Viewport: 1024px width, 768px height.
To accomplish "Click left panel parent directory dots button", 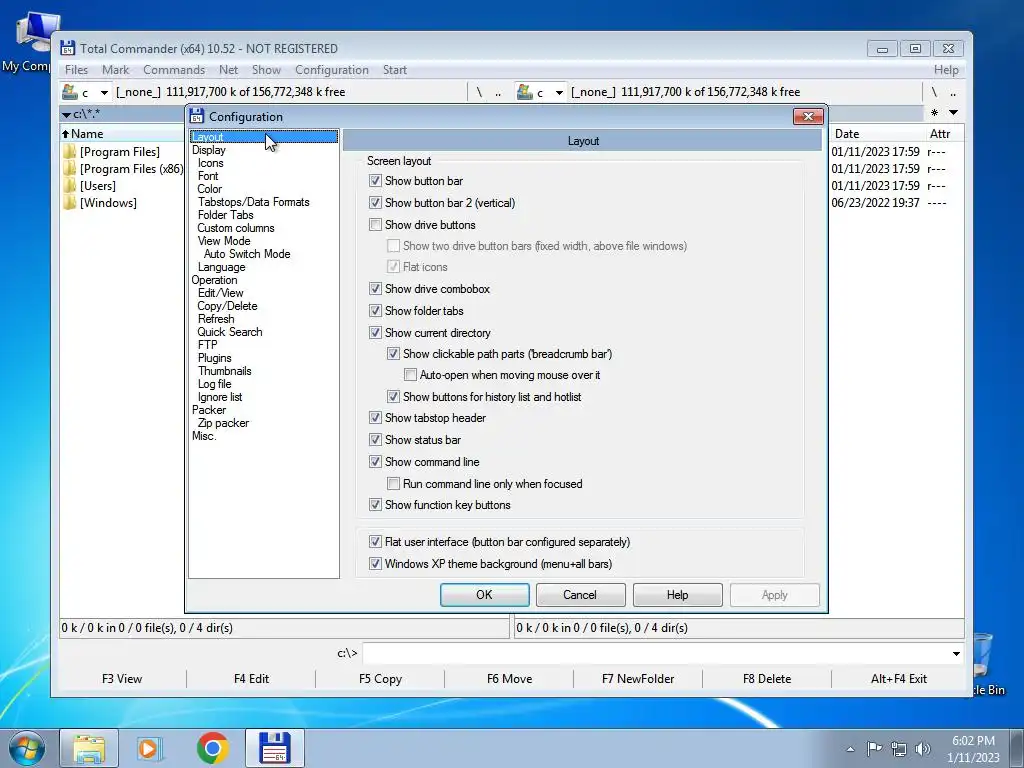I will click(x=498, y=92).
